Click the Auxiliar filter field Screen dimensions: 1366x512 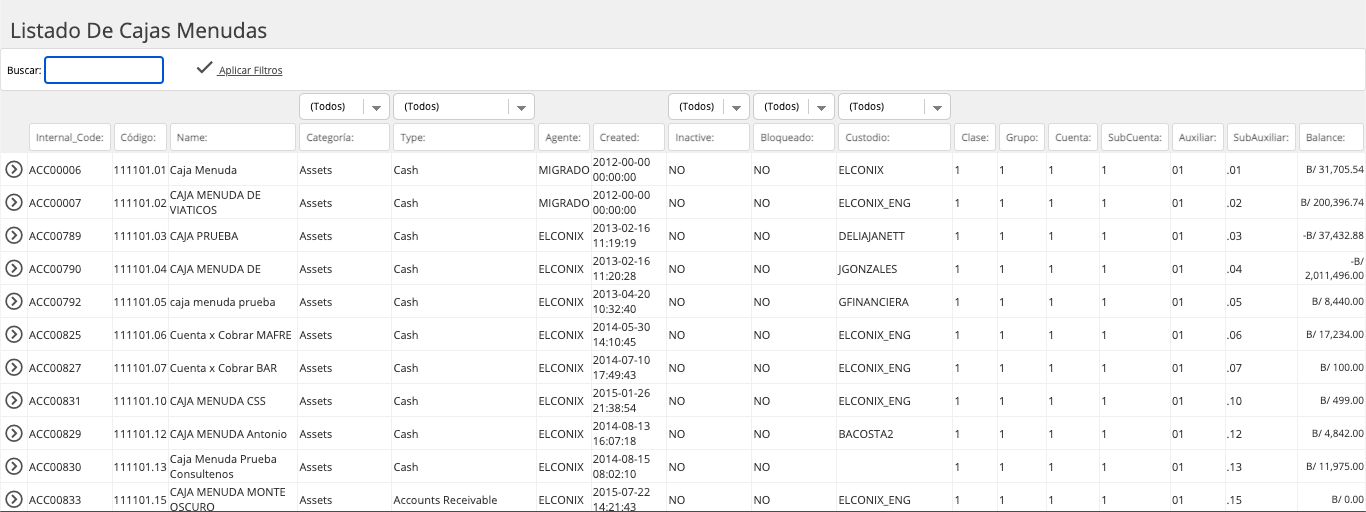1198,137
